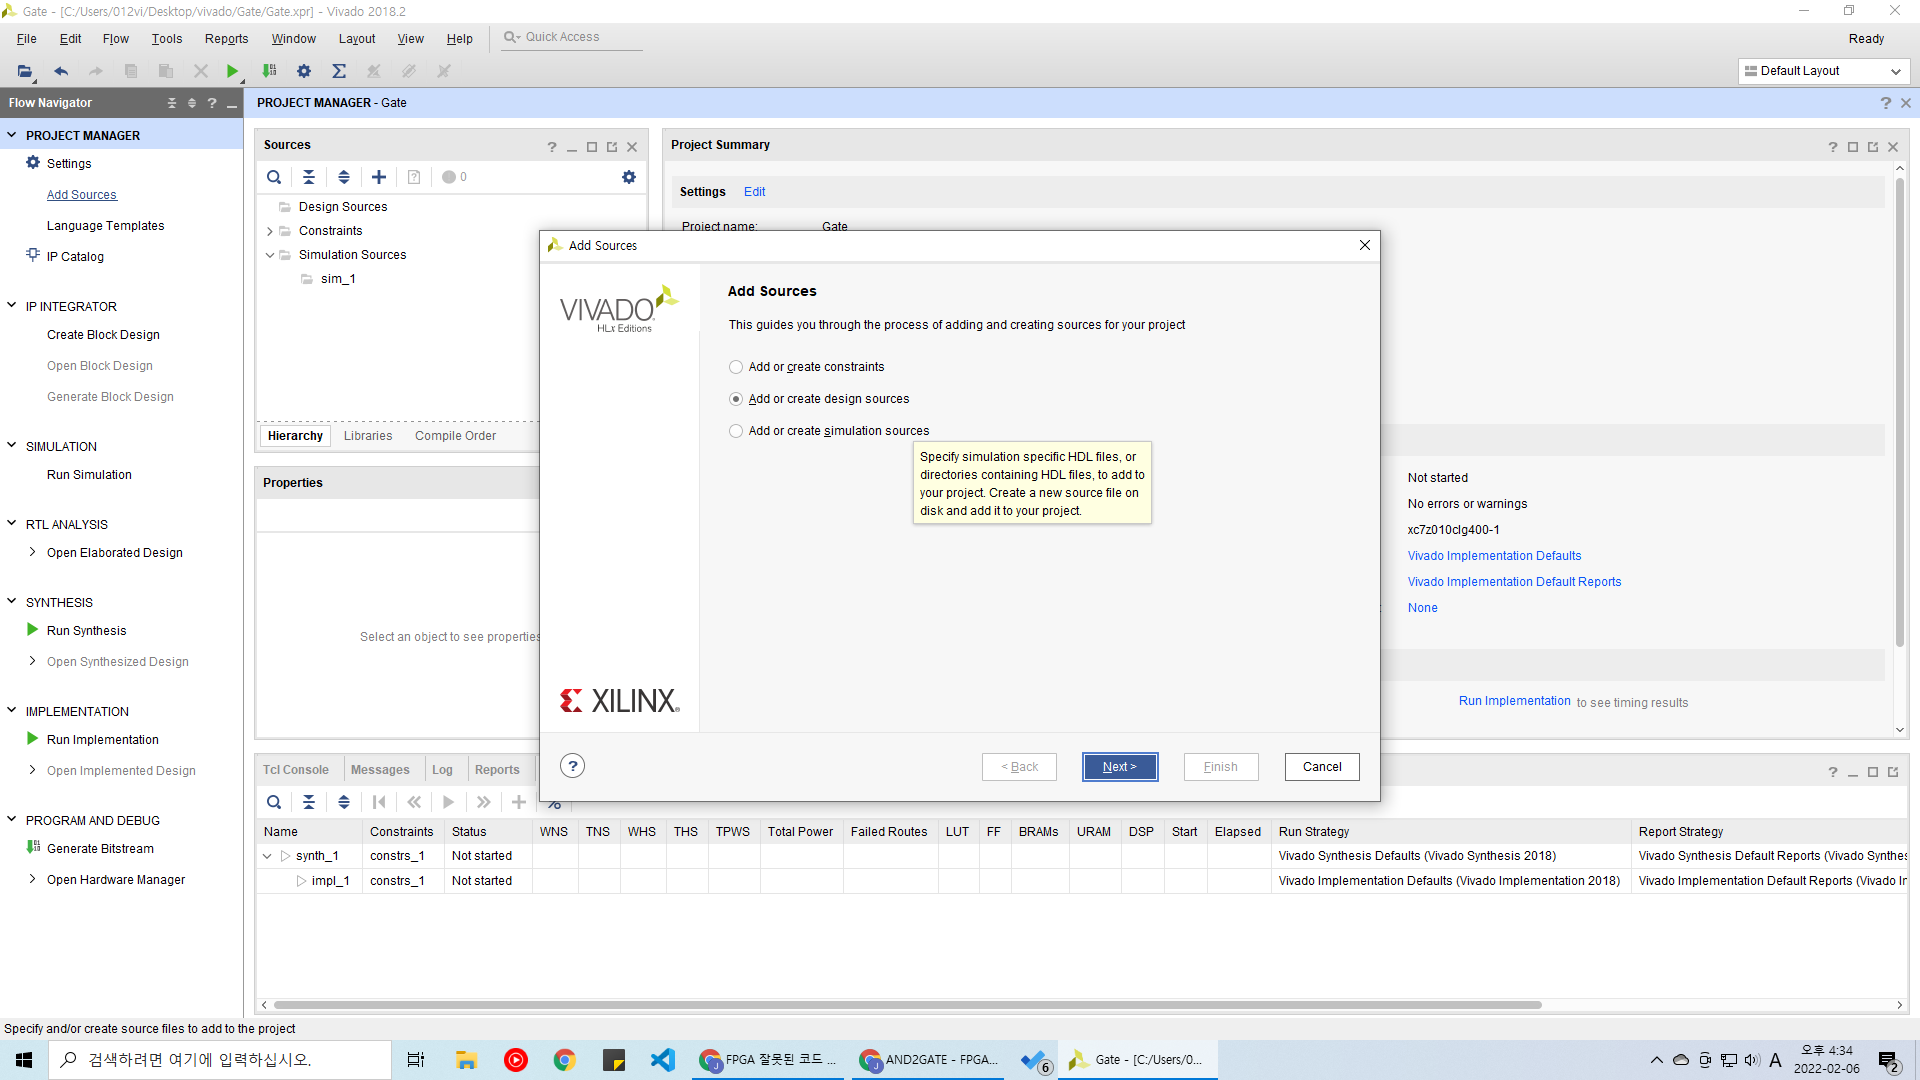Screen dimensions: 1920x1080
Task: Collapse the PROJECT MANAGER section
Action: pos(12,135)
